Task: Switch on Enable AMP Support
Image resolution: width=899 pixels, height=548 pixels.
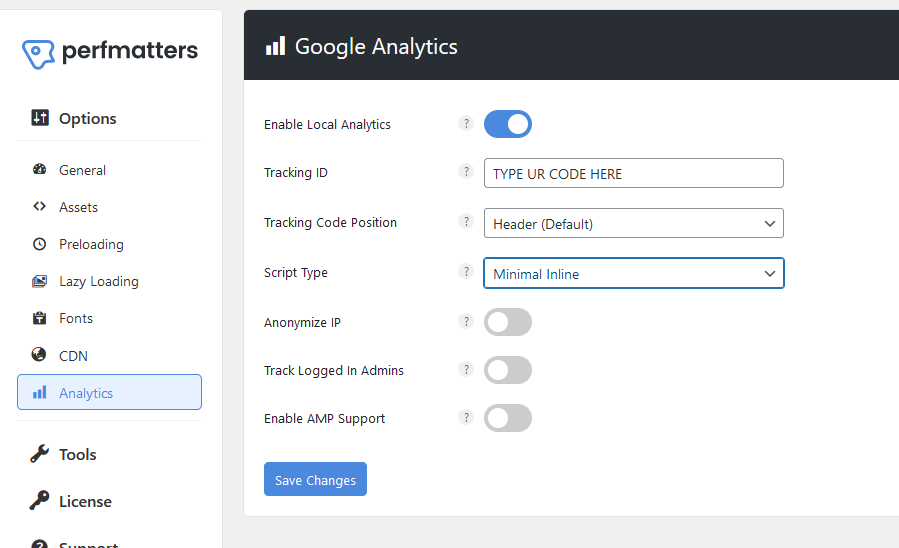Action: (508, 418)
